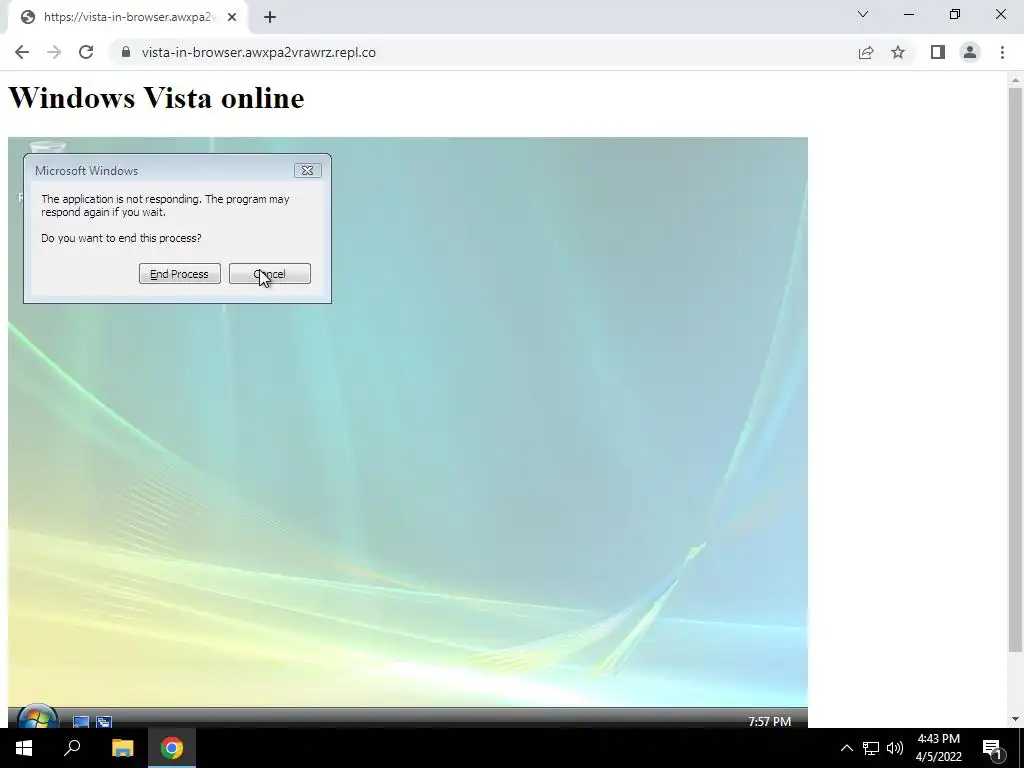This screenshot has width=1024, height=768.
Task: Select the vista-in-browser tab
Action: (x=128, y=17)
